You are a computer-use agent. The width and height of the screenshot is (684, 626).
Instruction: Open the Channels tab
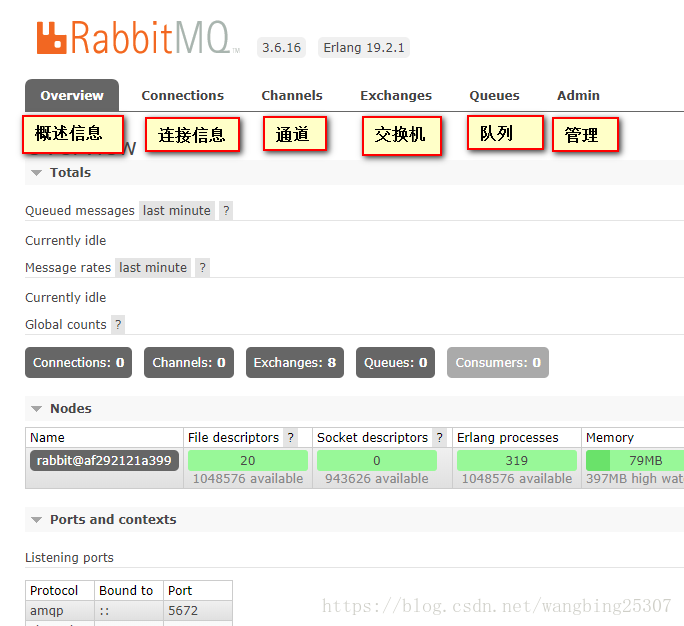coord(292,96)
